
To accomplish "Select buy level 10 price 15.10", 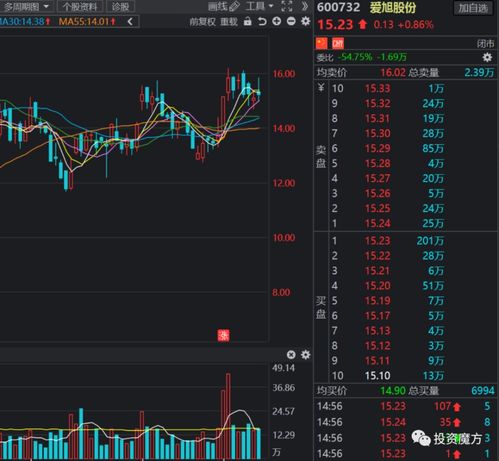I will (377, 376).
